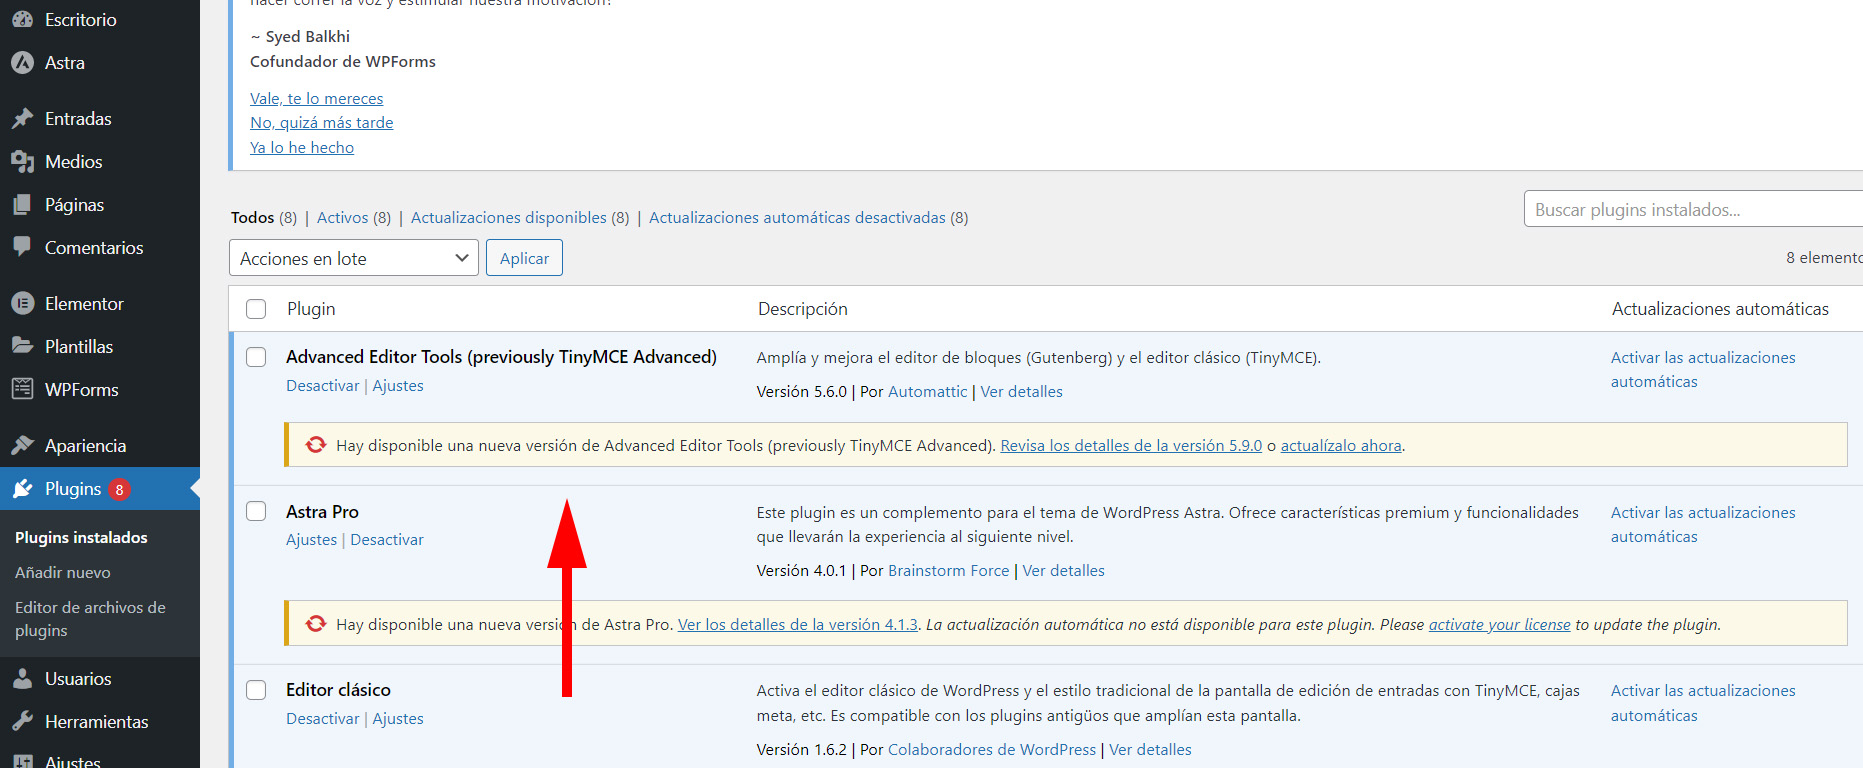
Task: View Advanced Editor Tools 'Ver detalles'
Action: (x=1021, y=392)
